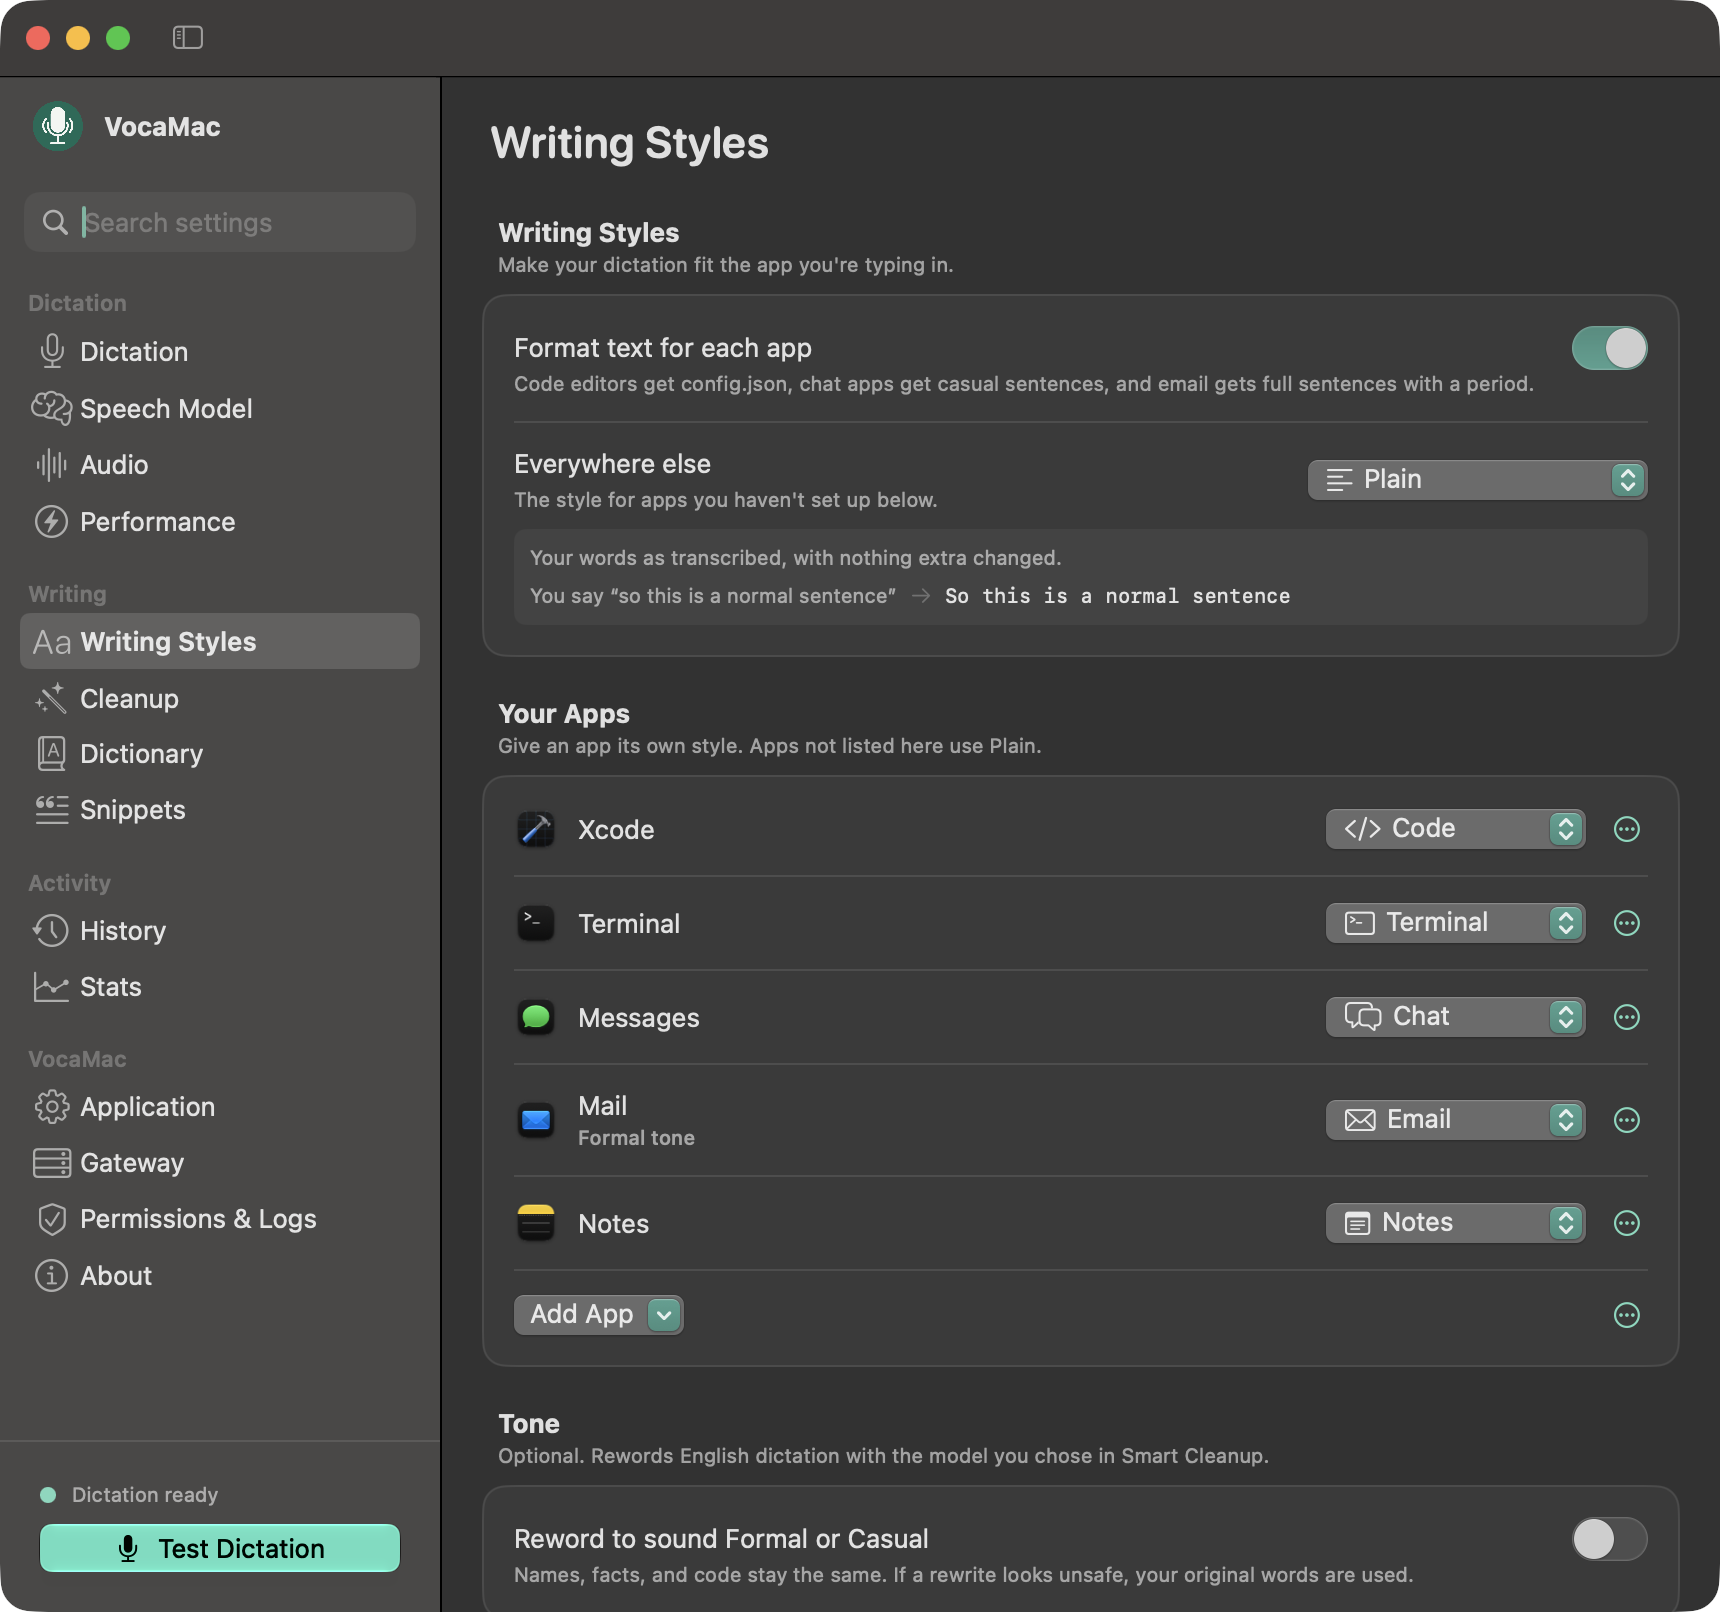Click the Speech Model brain icon
The width and height of the screenshot is (1720, 1612).
tap(52, 408)
